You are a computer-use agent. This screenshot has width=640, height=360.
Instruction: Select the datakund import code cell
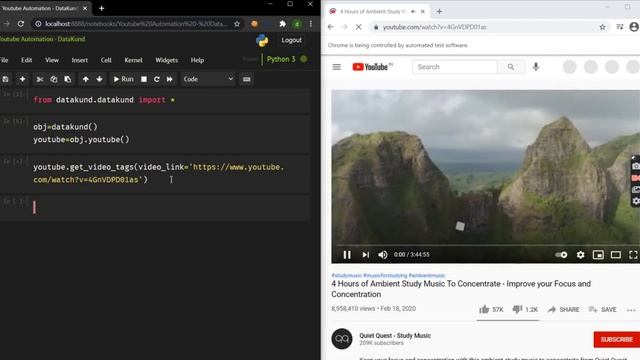point(170,100)
